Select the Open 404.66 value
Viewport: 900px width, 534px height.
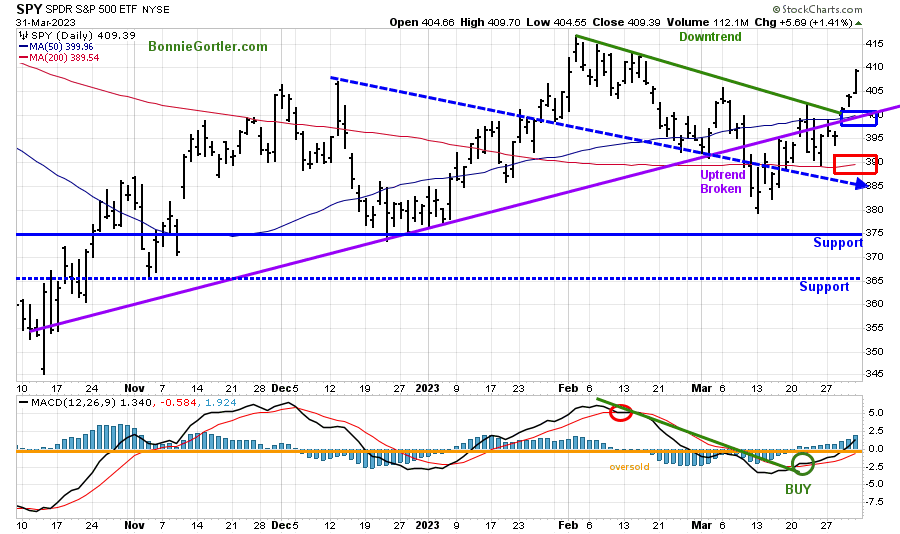(422, 22)
